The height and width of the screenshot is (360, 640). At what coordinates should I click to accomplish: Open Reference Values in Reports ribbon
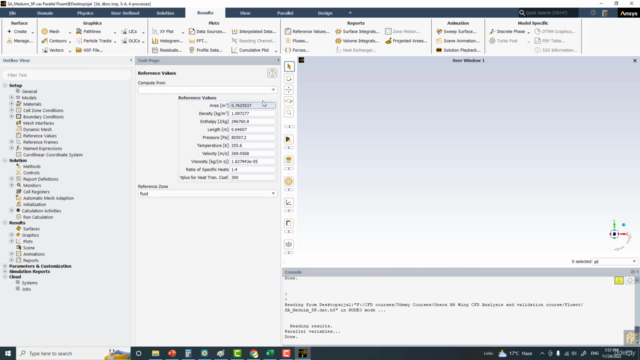[x=307, y=31]
